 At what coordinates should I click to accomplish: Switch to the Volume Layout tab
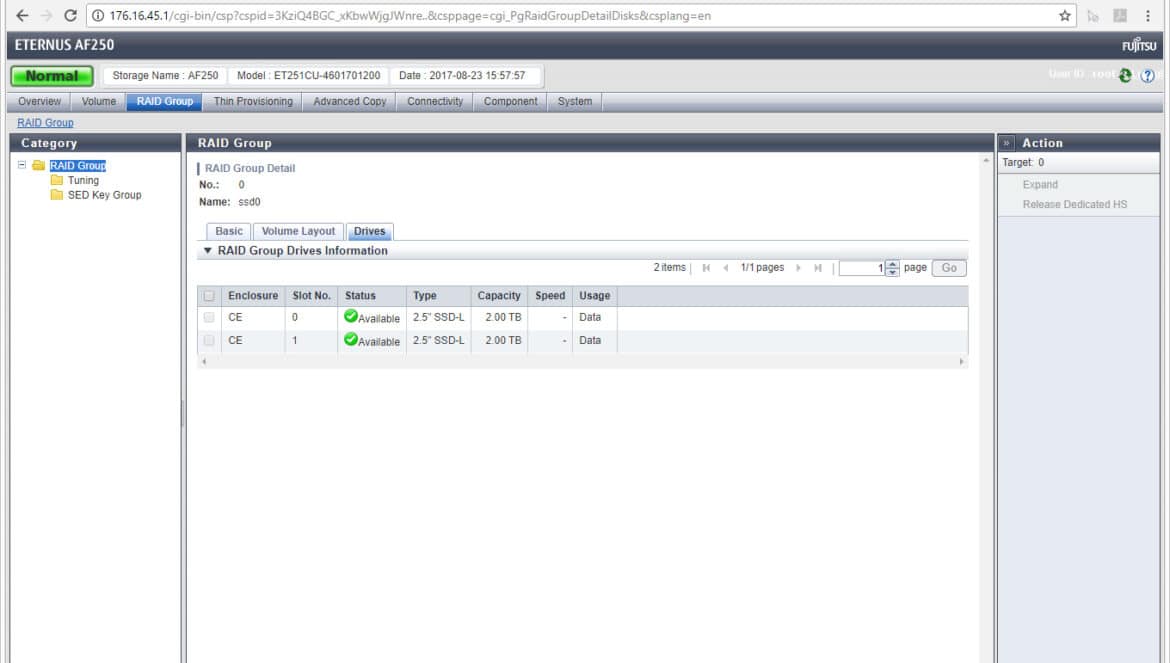298,231
